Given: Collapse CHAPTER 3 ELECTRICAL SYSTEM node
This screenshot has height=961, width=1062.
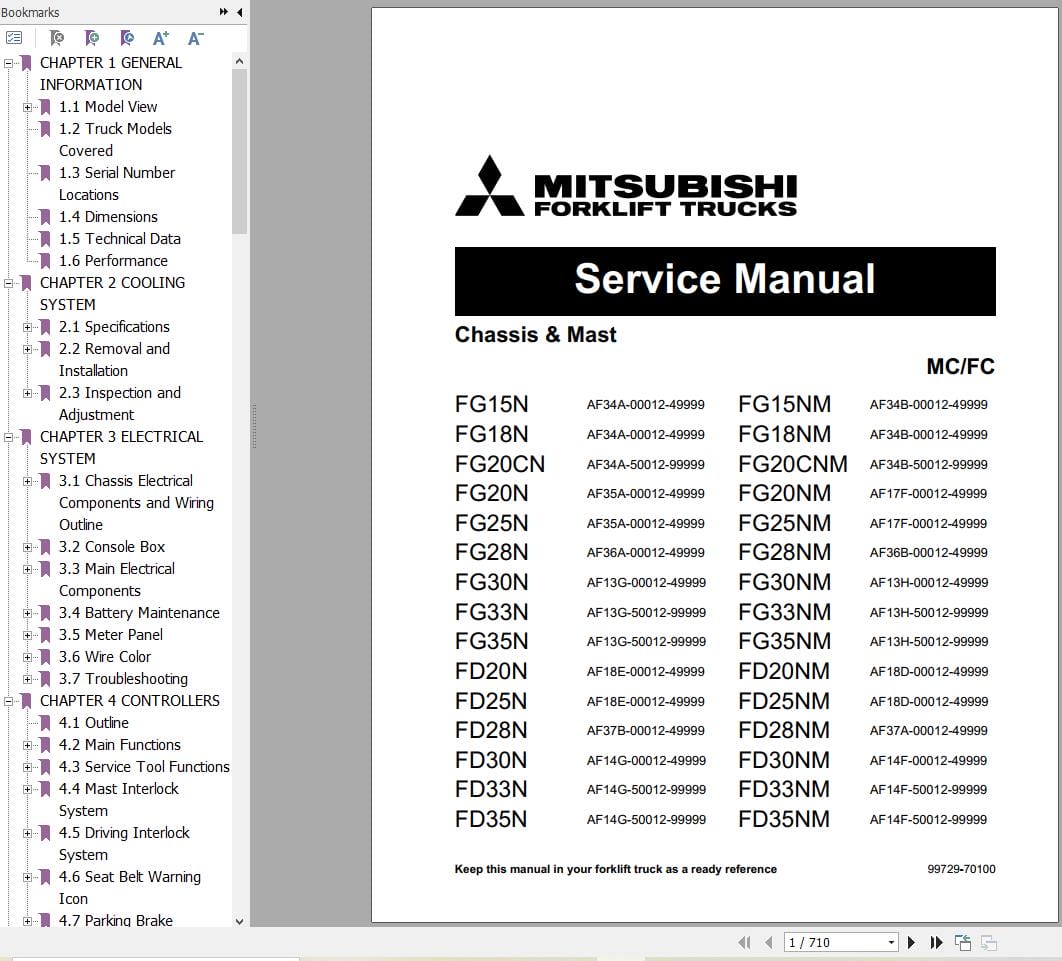Looking at the screenshot, I should tap(8, 437).
